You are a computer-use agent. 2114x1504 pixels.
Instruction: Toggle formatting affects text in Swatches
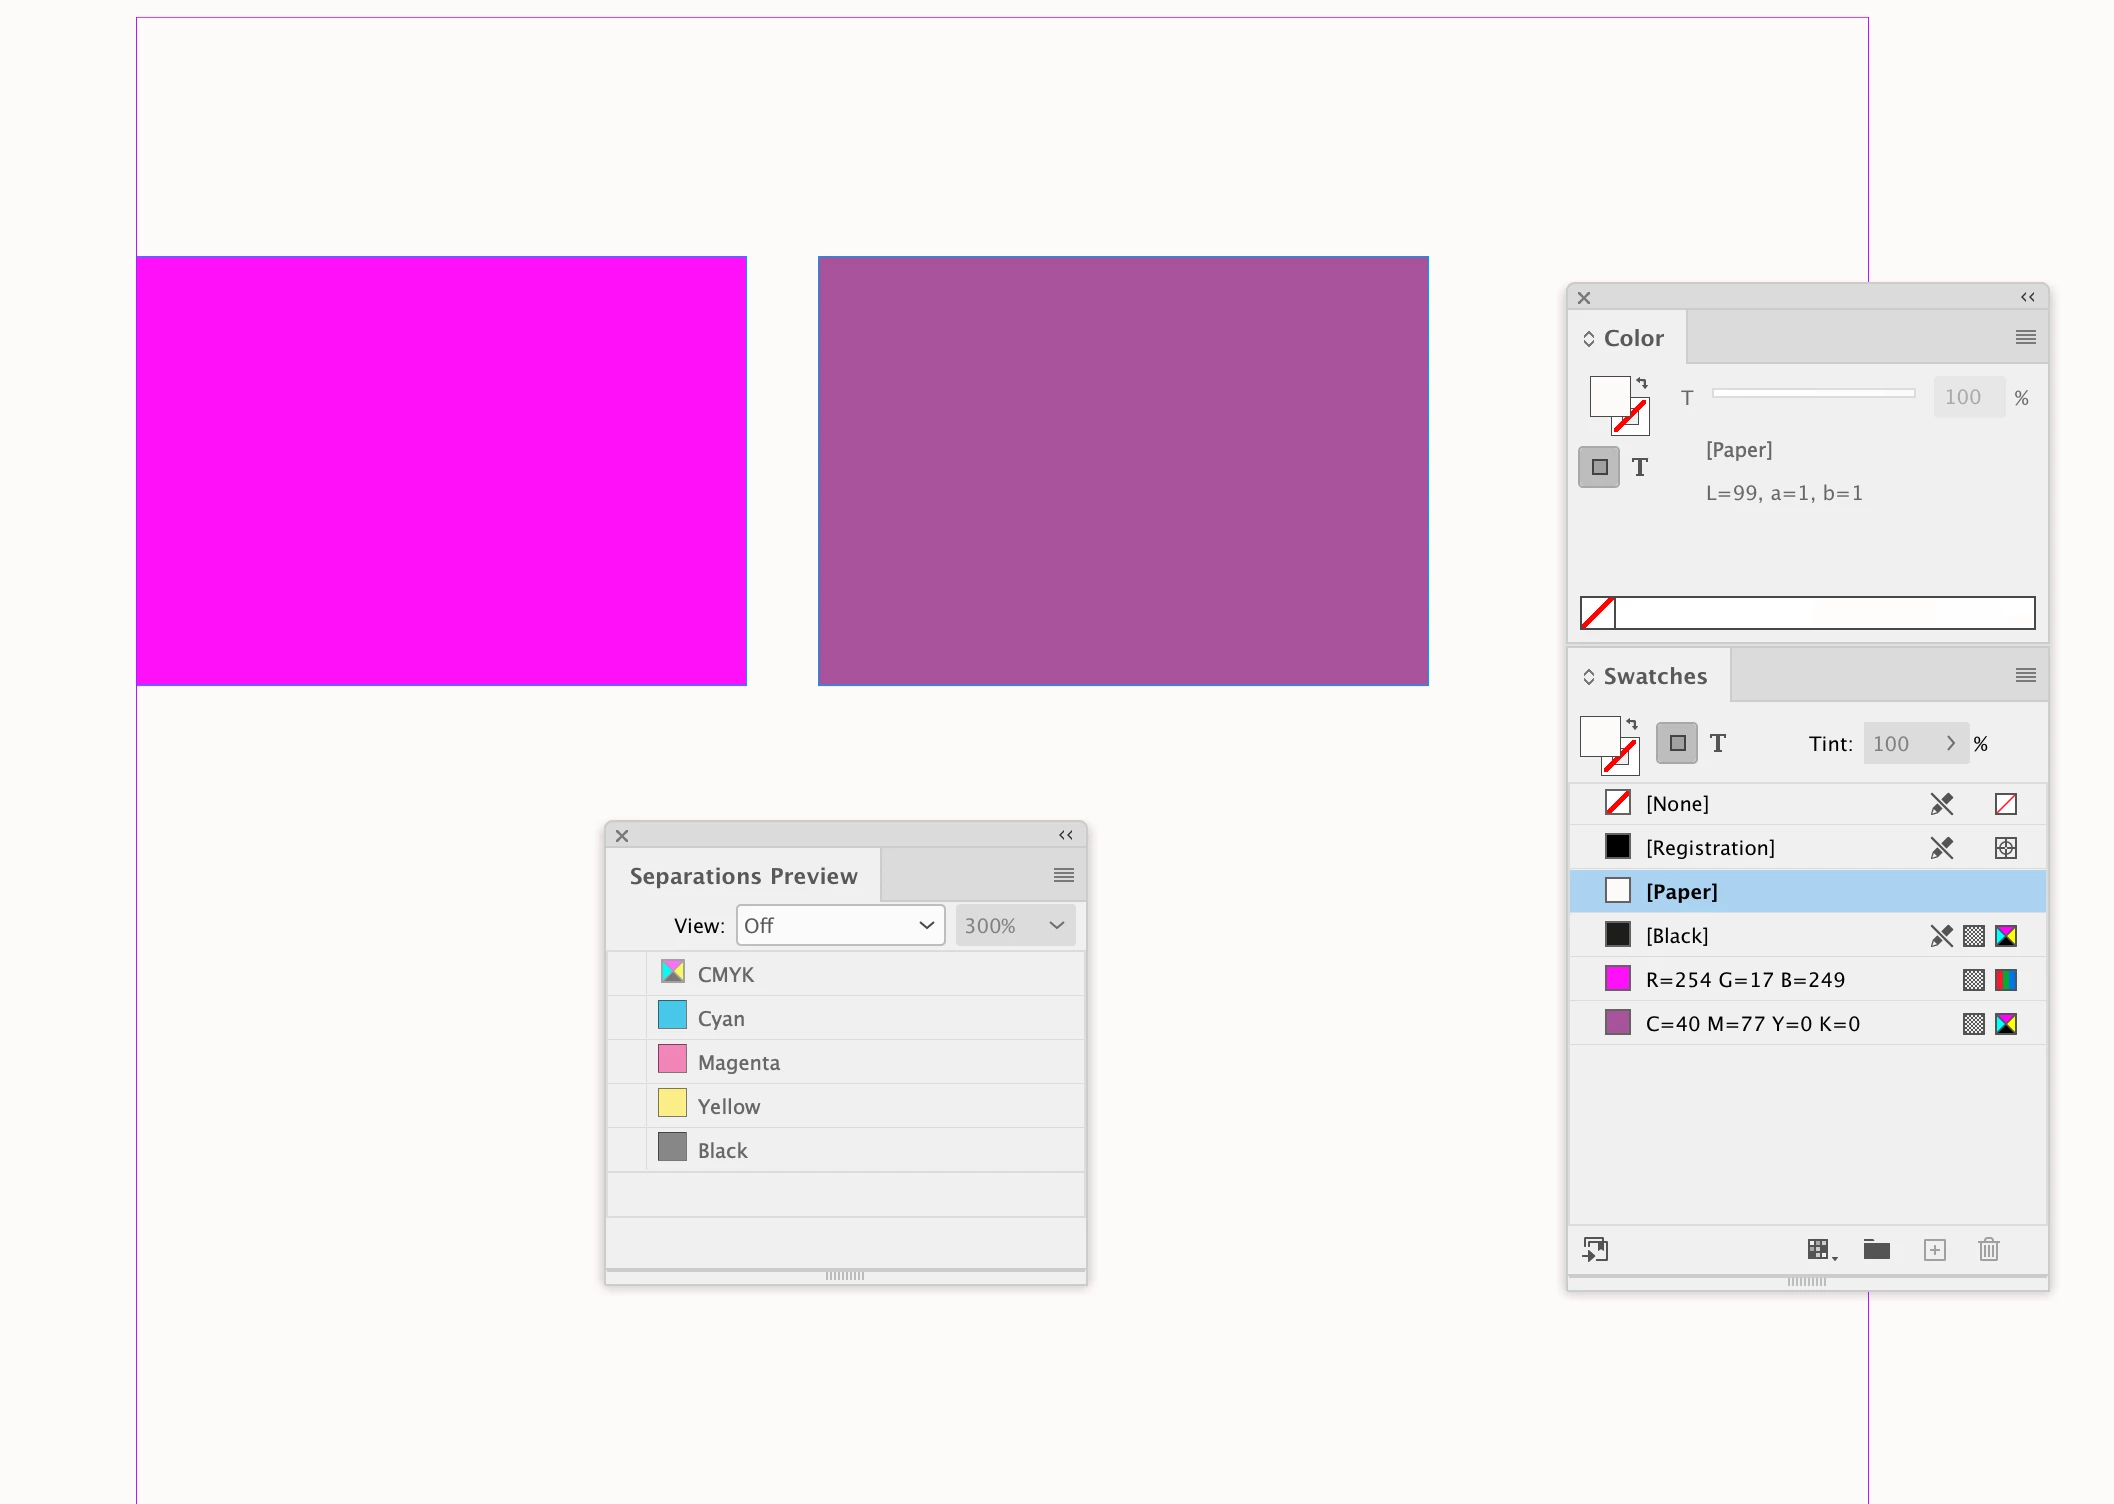click(1718, 744)
